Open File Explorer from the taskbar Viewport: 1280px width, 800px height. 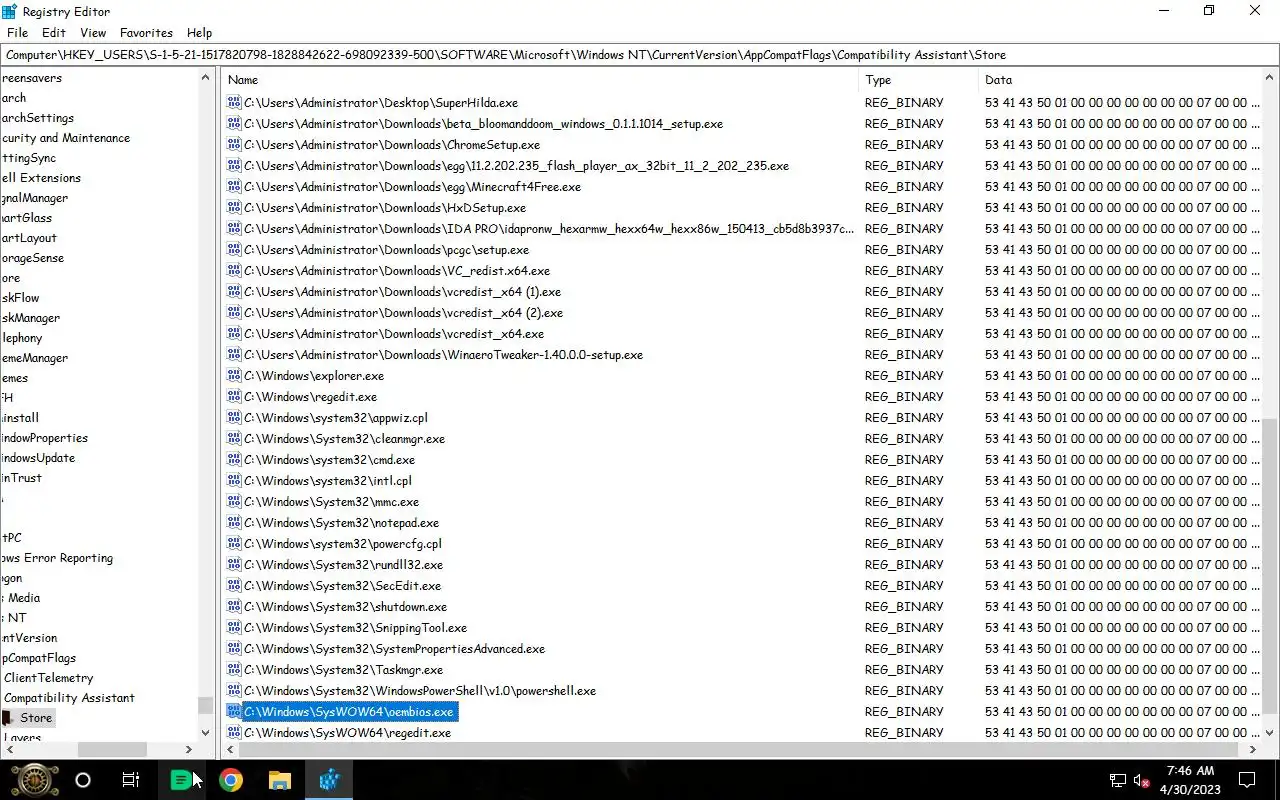[x=280, y=780]
